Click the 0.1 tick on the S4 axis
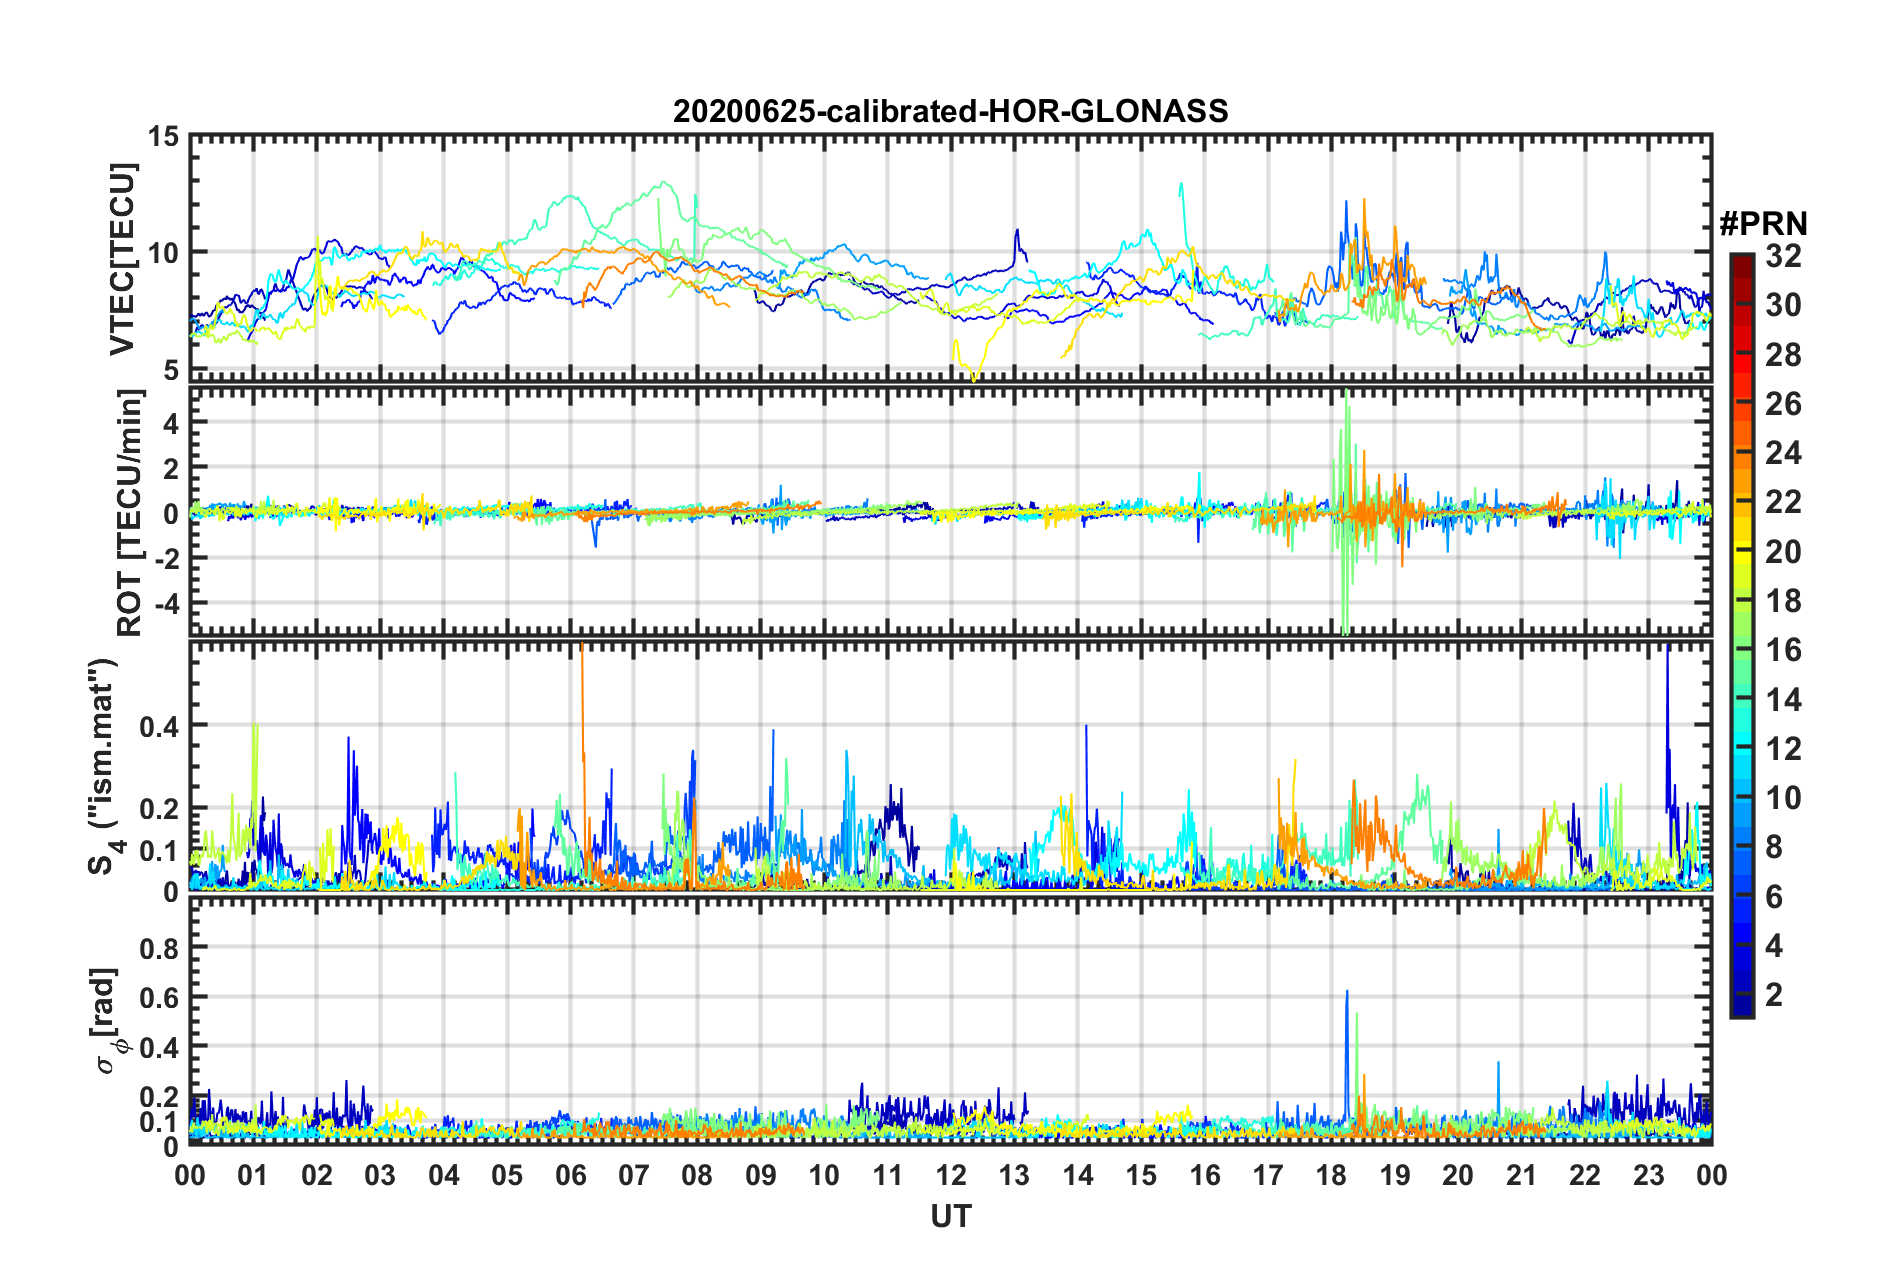This screenshot has height=1272, width=1902. 160,850
